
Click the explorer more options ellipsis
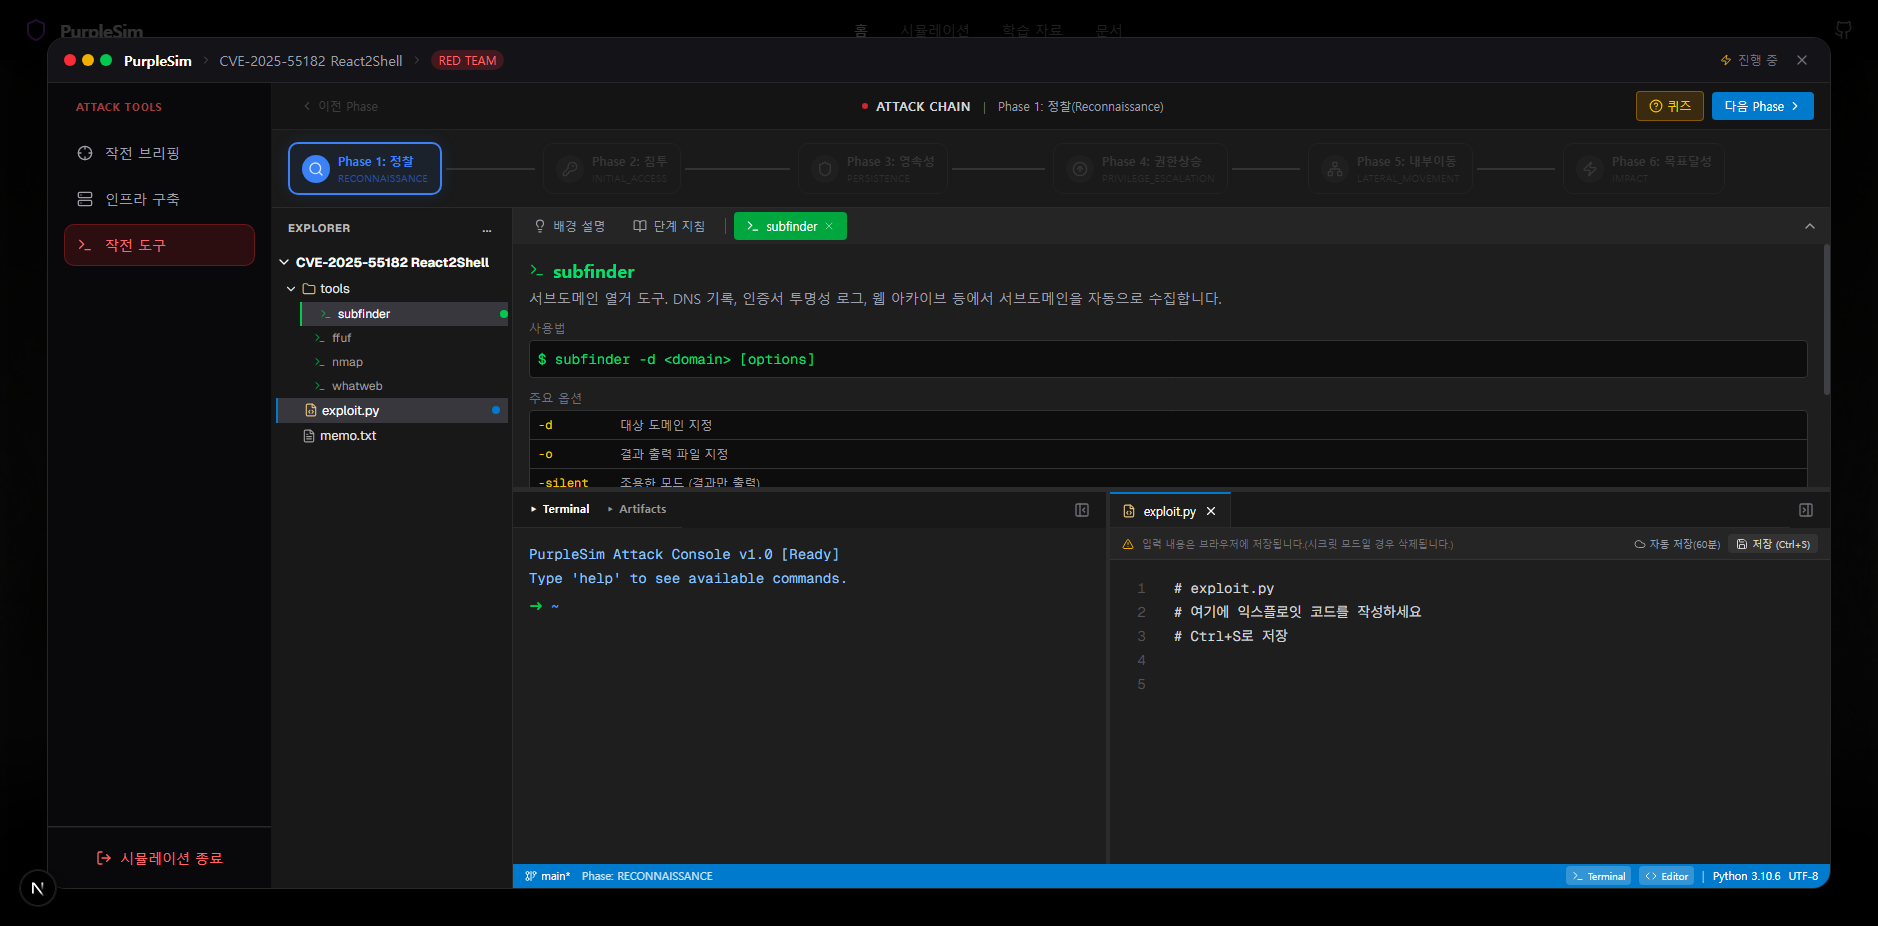(x=487, y=229)
